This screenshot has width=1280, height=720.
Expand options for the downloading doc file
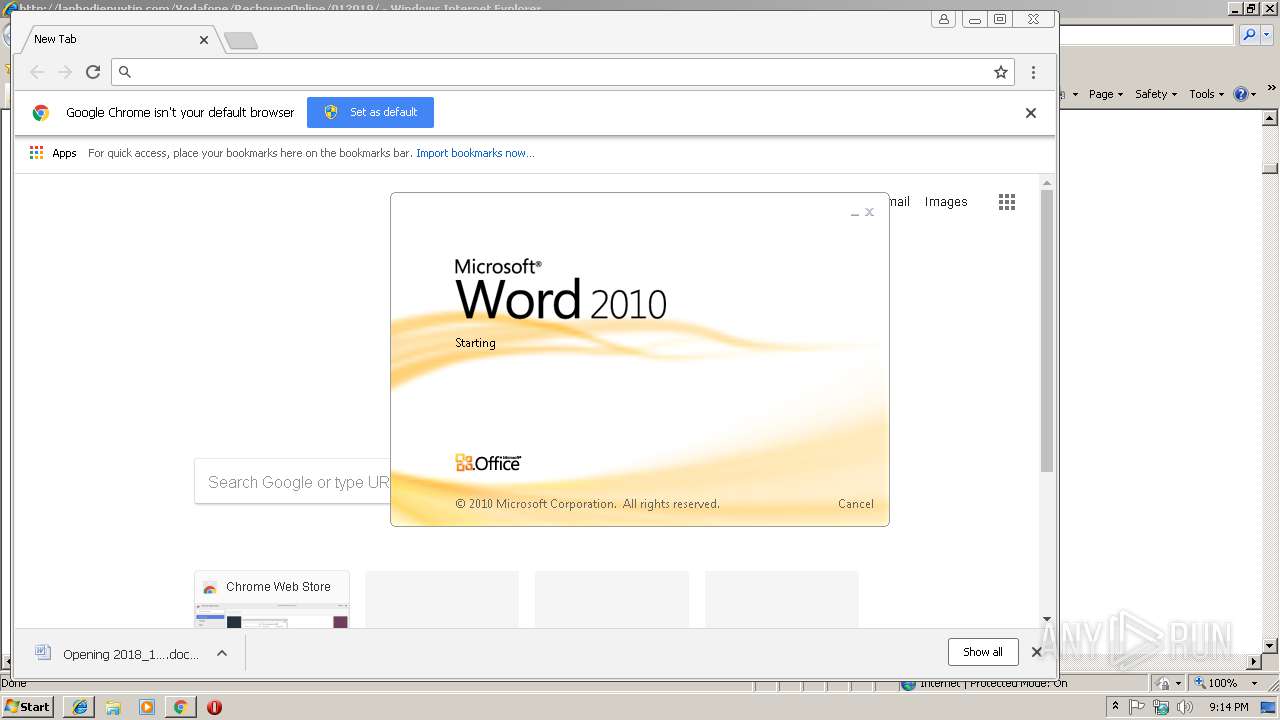(222, 654)
